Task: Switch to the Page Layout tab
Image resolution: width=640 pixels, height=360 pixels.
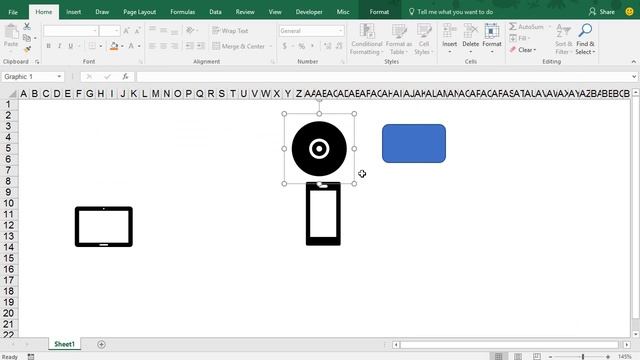Action: [140, 12]
